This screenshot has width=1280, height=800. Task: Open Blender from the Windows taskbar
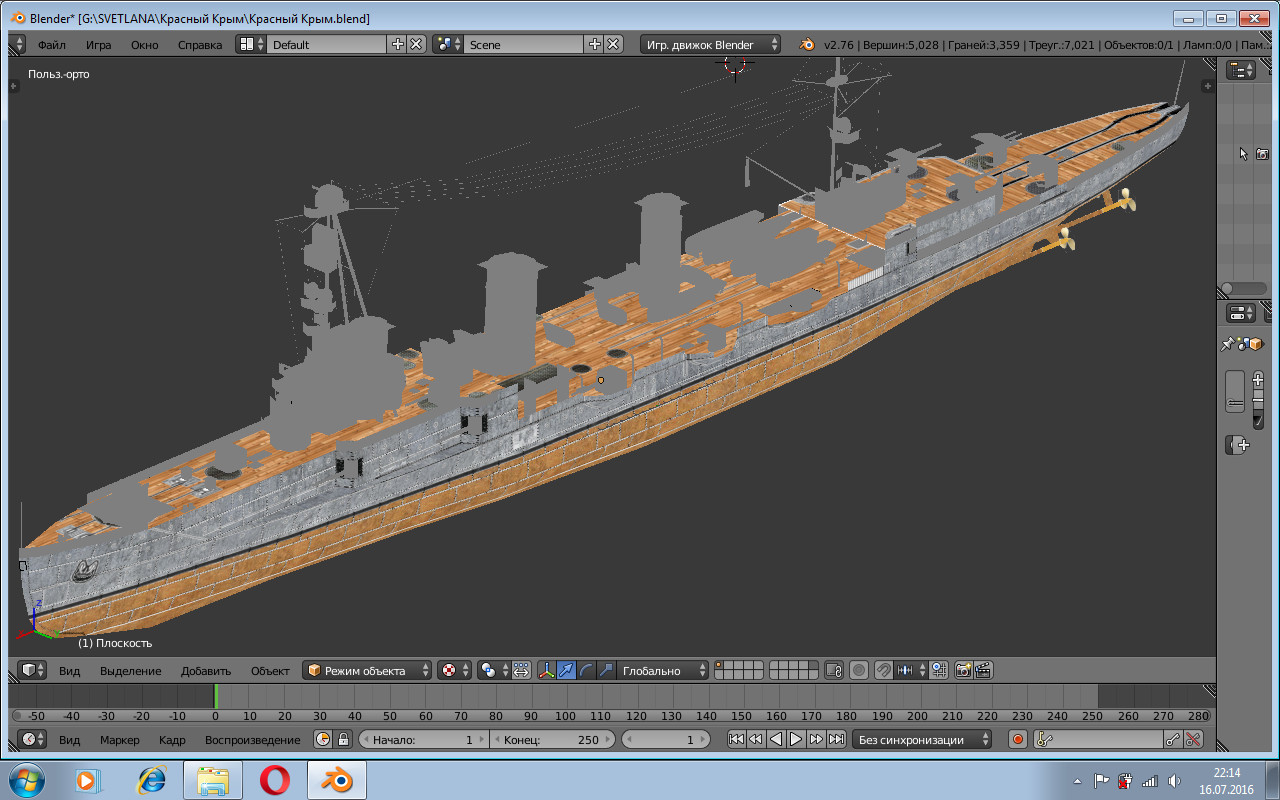pos(337,779)
